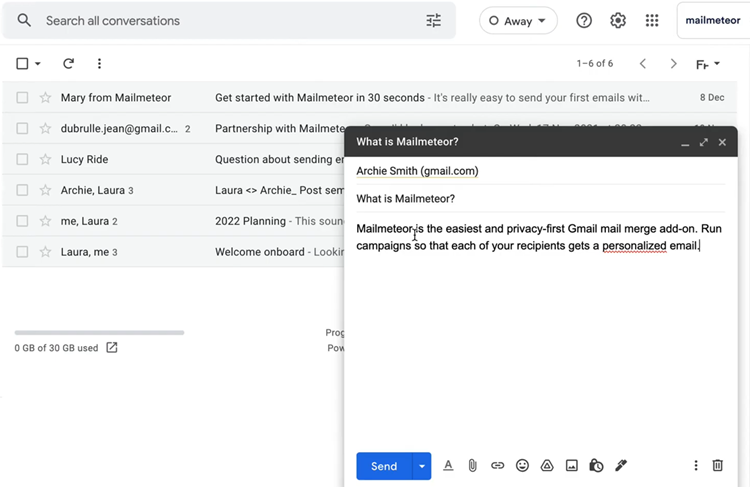Select Archie, Laura email checkbox
Screen dimensions: 750x487
point(22,190)
